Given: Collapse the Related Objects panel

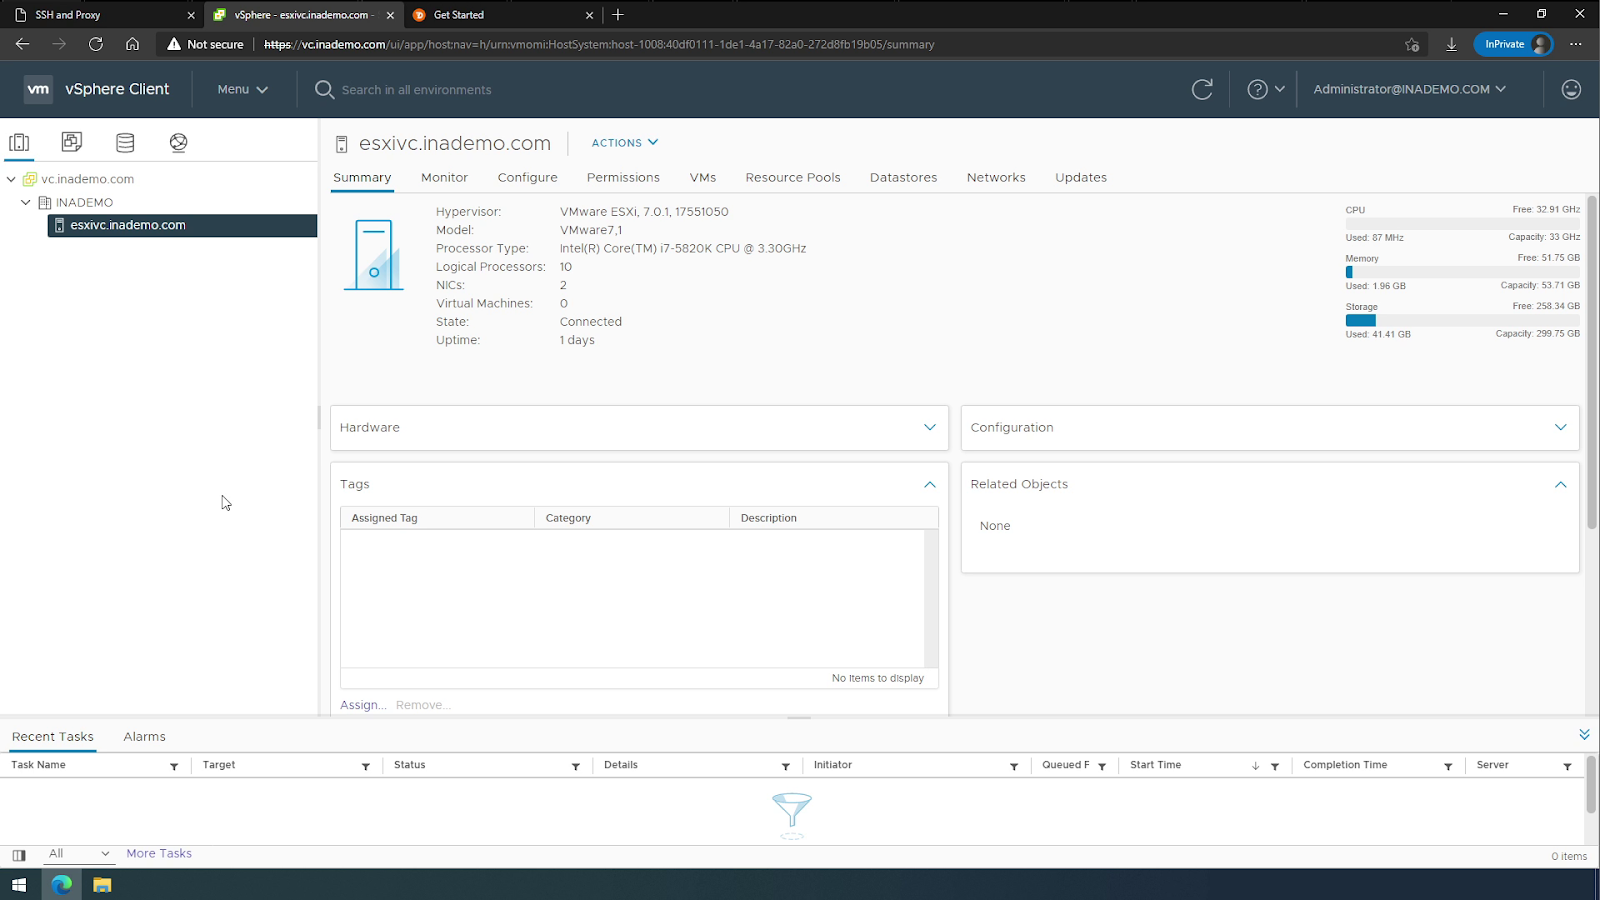Looking at the screenshot, I should pos(1561,484).
